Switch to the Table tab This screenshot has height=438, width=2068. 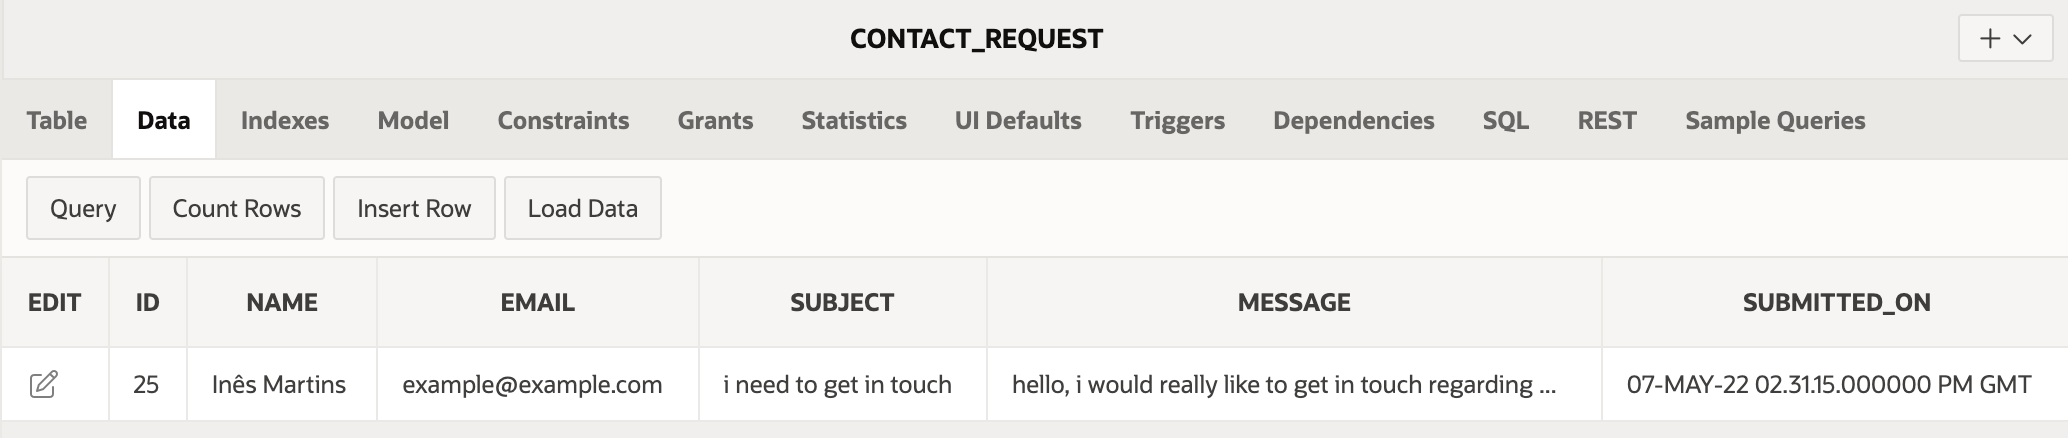pos(57,120)
